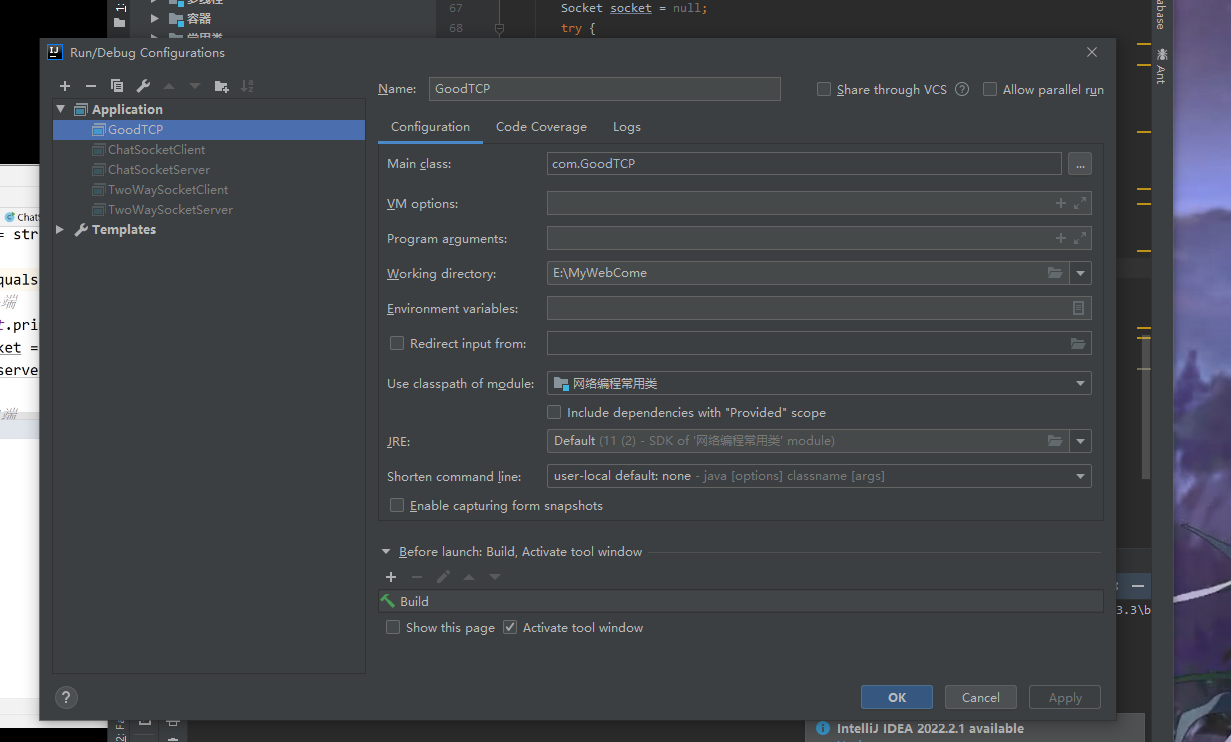The image size is (1231, 742).
Task: Open the Ant tool window
Action: 1161,66
